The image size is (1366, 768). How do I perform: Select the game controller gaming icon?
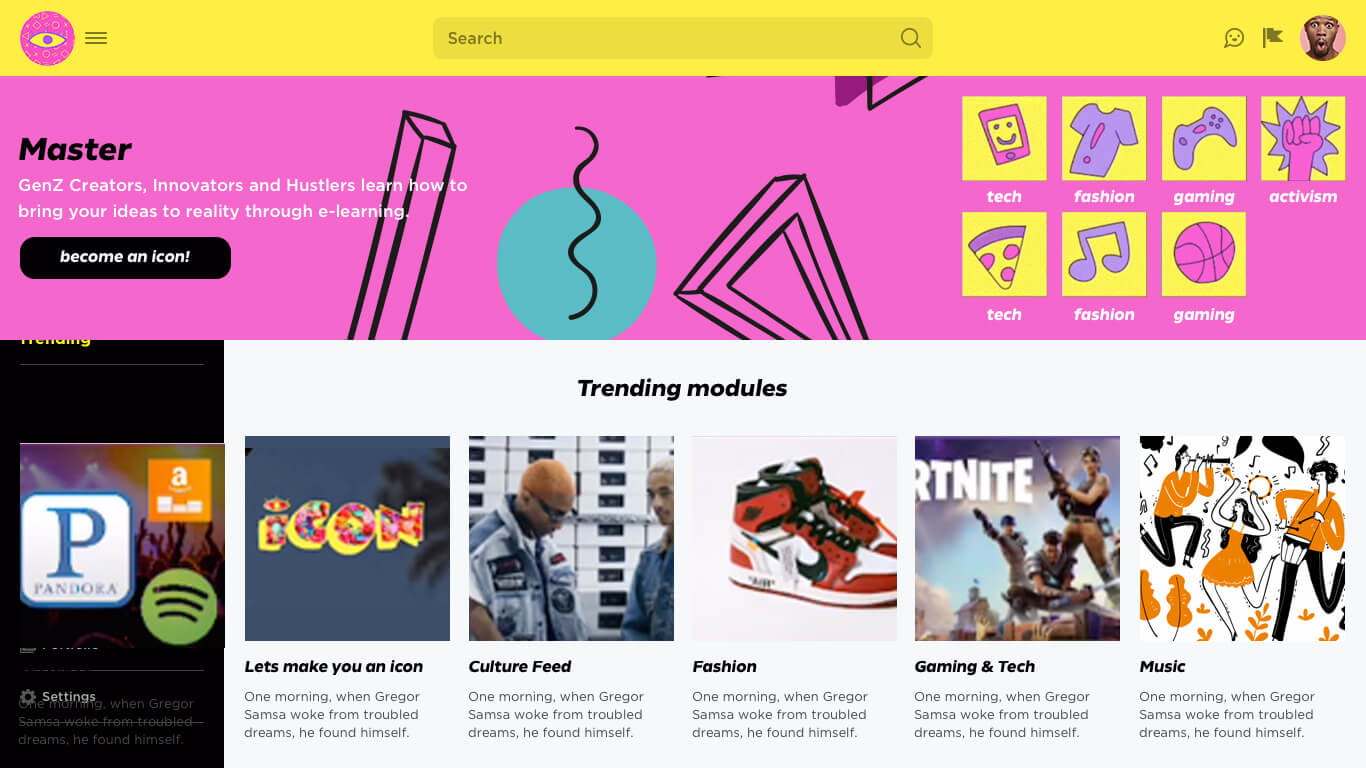coord(1204,138)
